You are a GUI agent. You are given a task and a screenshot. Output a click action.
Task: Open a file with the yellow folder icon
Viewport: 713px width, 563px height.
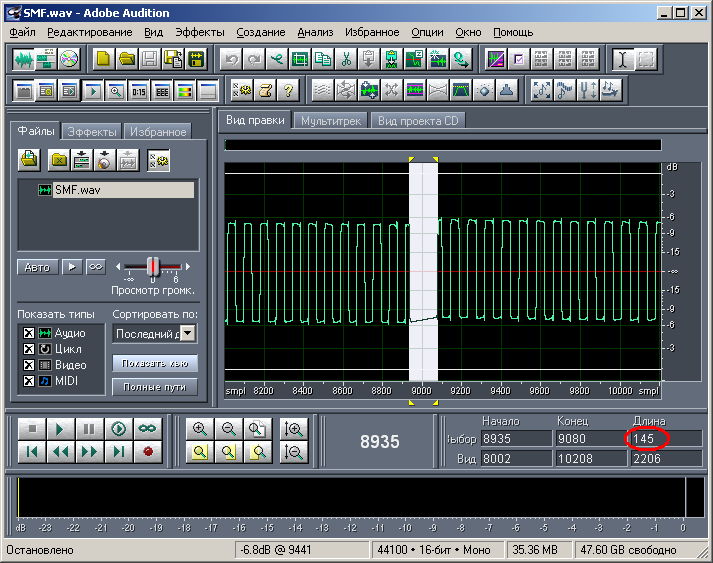(x=127, y=59)
